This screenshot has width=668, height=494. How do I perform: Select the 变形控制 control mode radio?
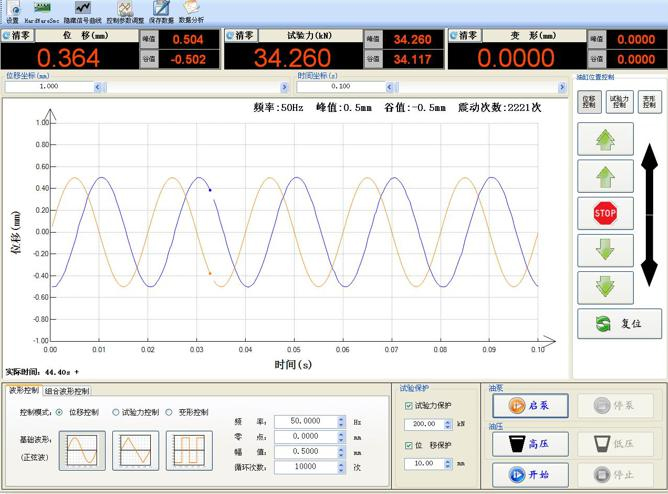pyautogui.click(x=169, y=412)
